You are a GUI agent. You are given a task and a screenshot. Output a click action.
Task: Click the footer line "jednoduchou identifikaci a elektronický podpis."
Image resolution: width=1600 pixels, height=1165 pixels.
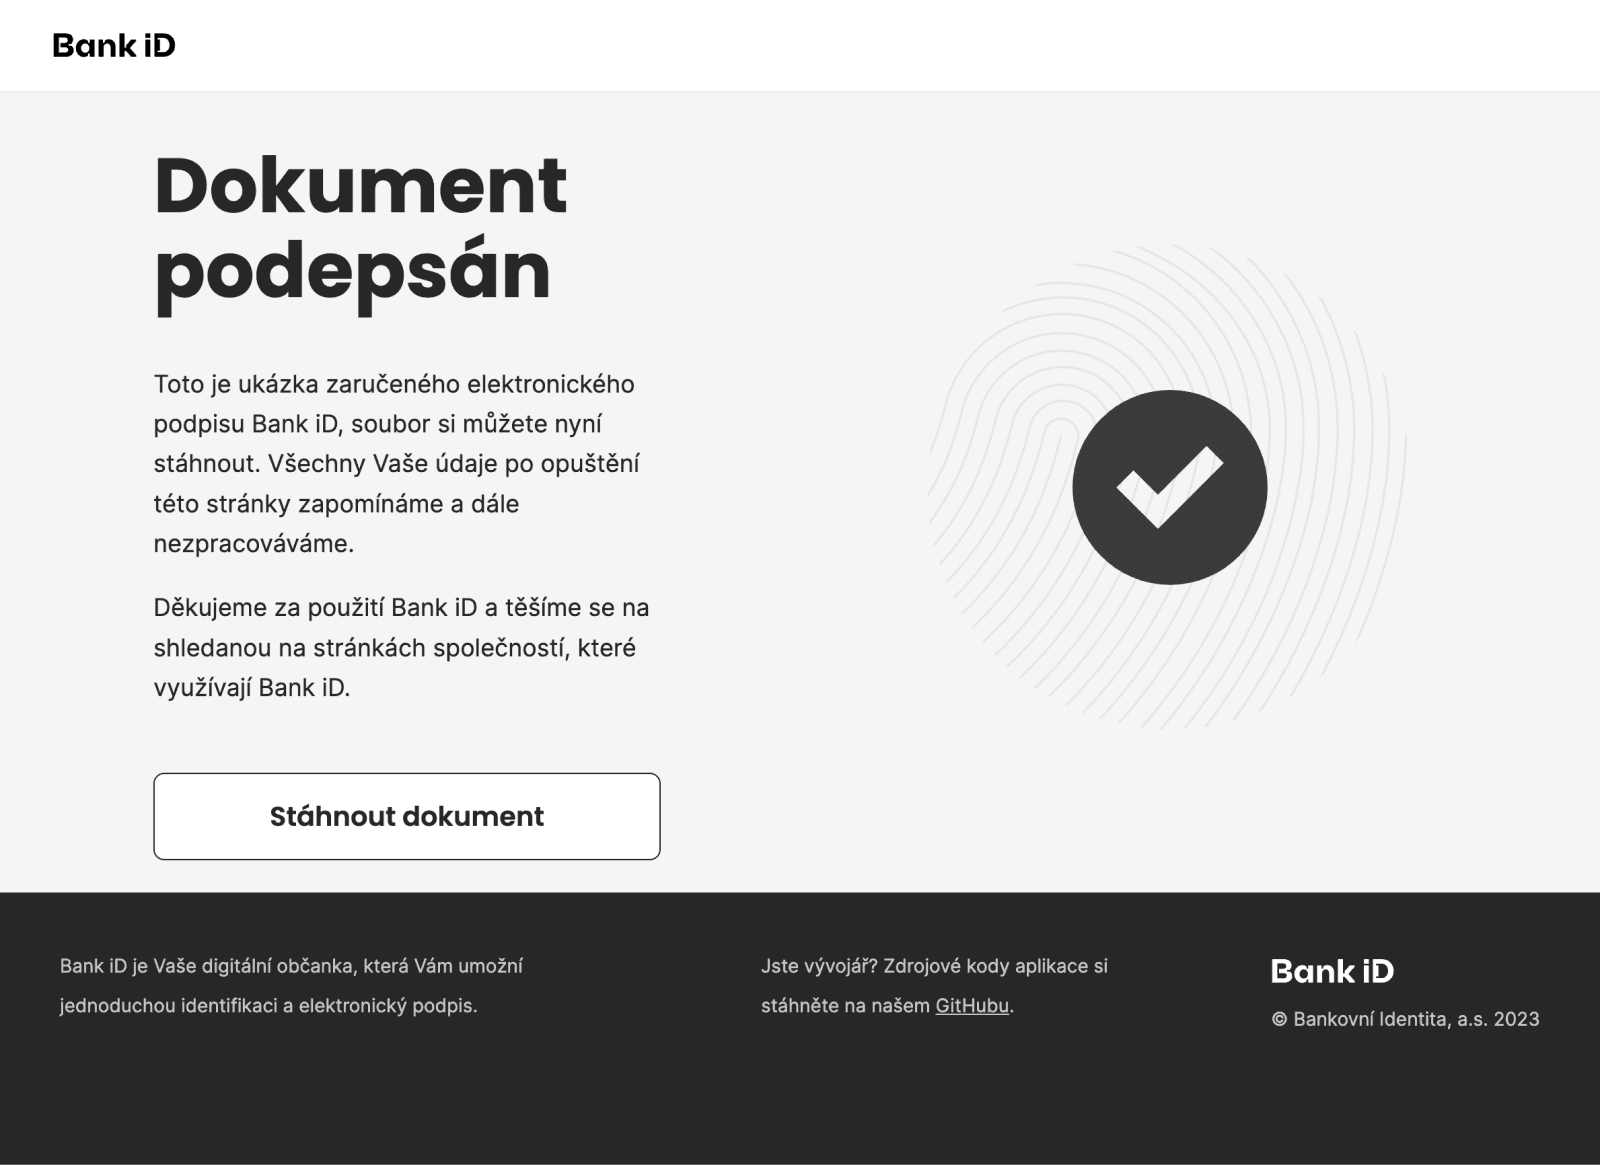click(268, 1006)
